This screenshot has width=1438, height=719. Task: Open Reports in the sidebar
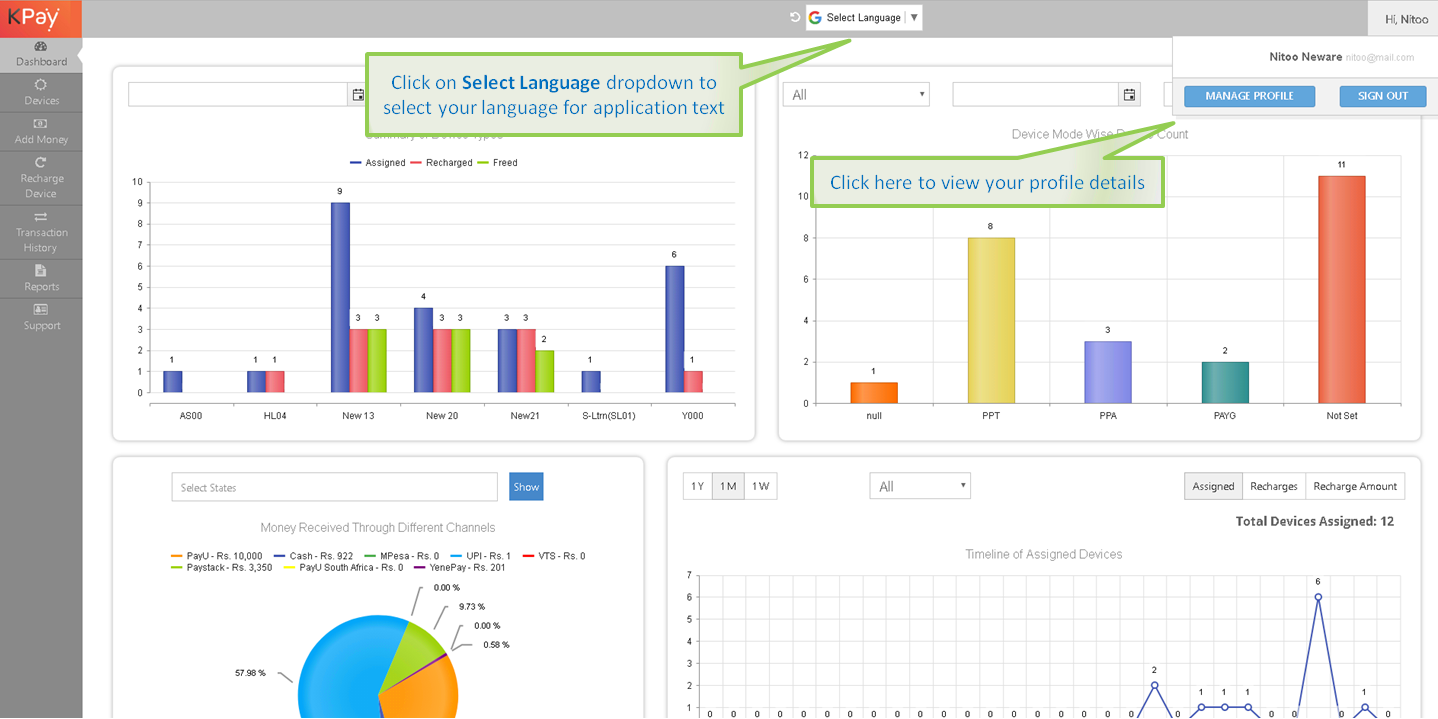[x=41, y=278]
